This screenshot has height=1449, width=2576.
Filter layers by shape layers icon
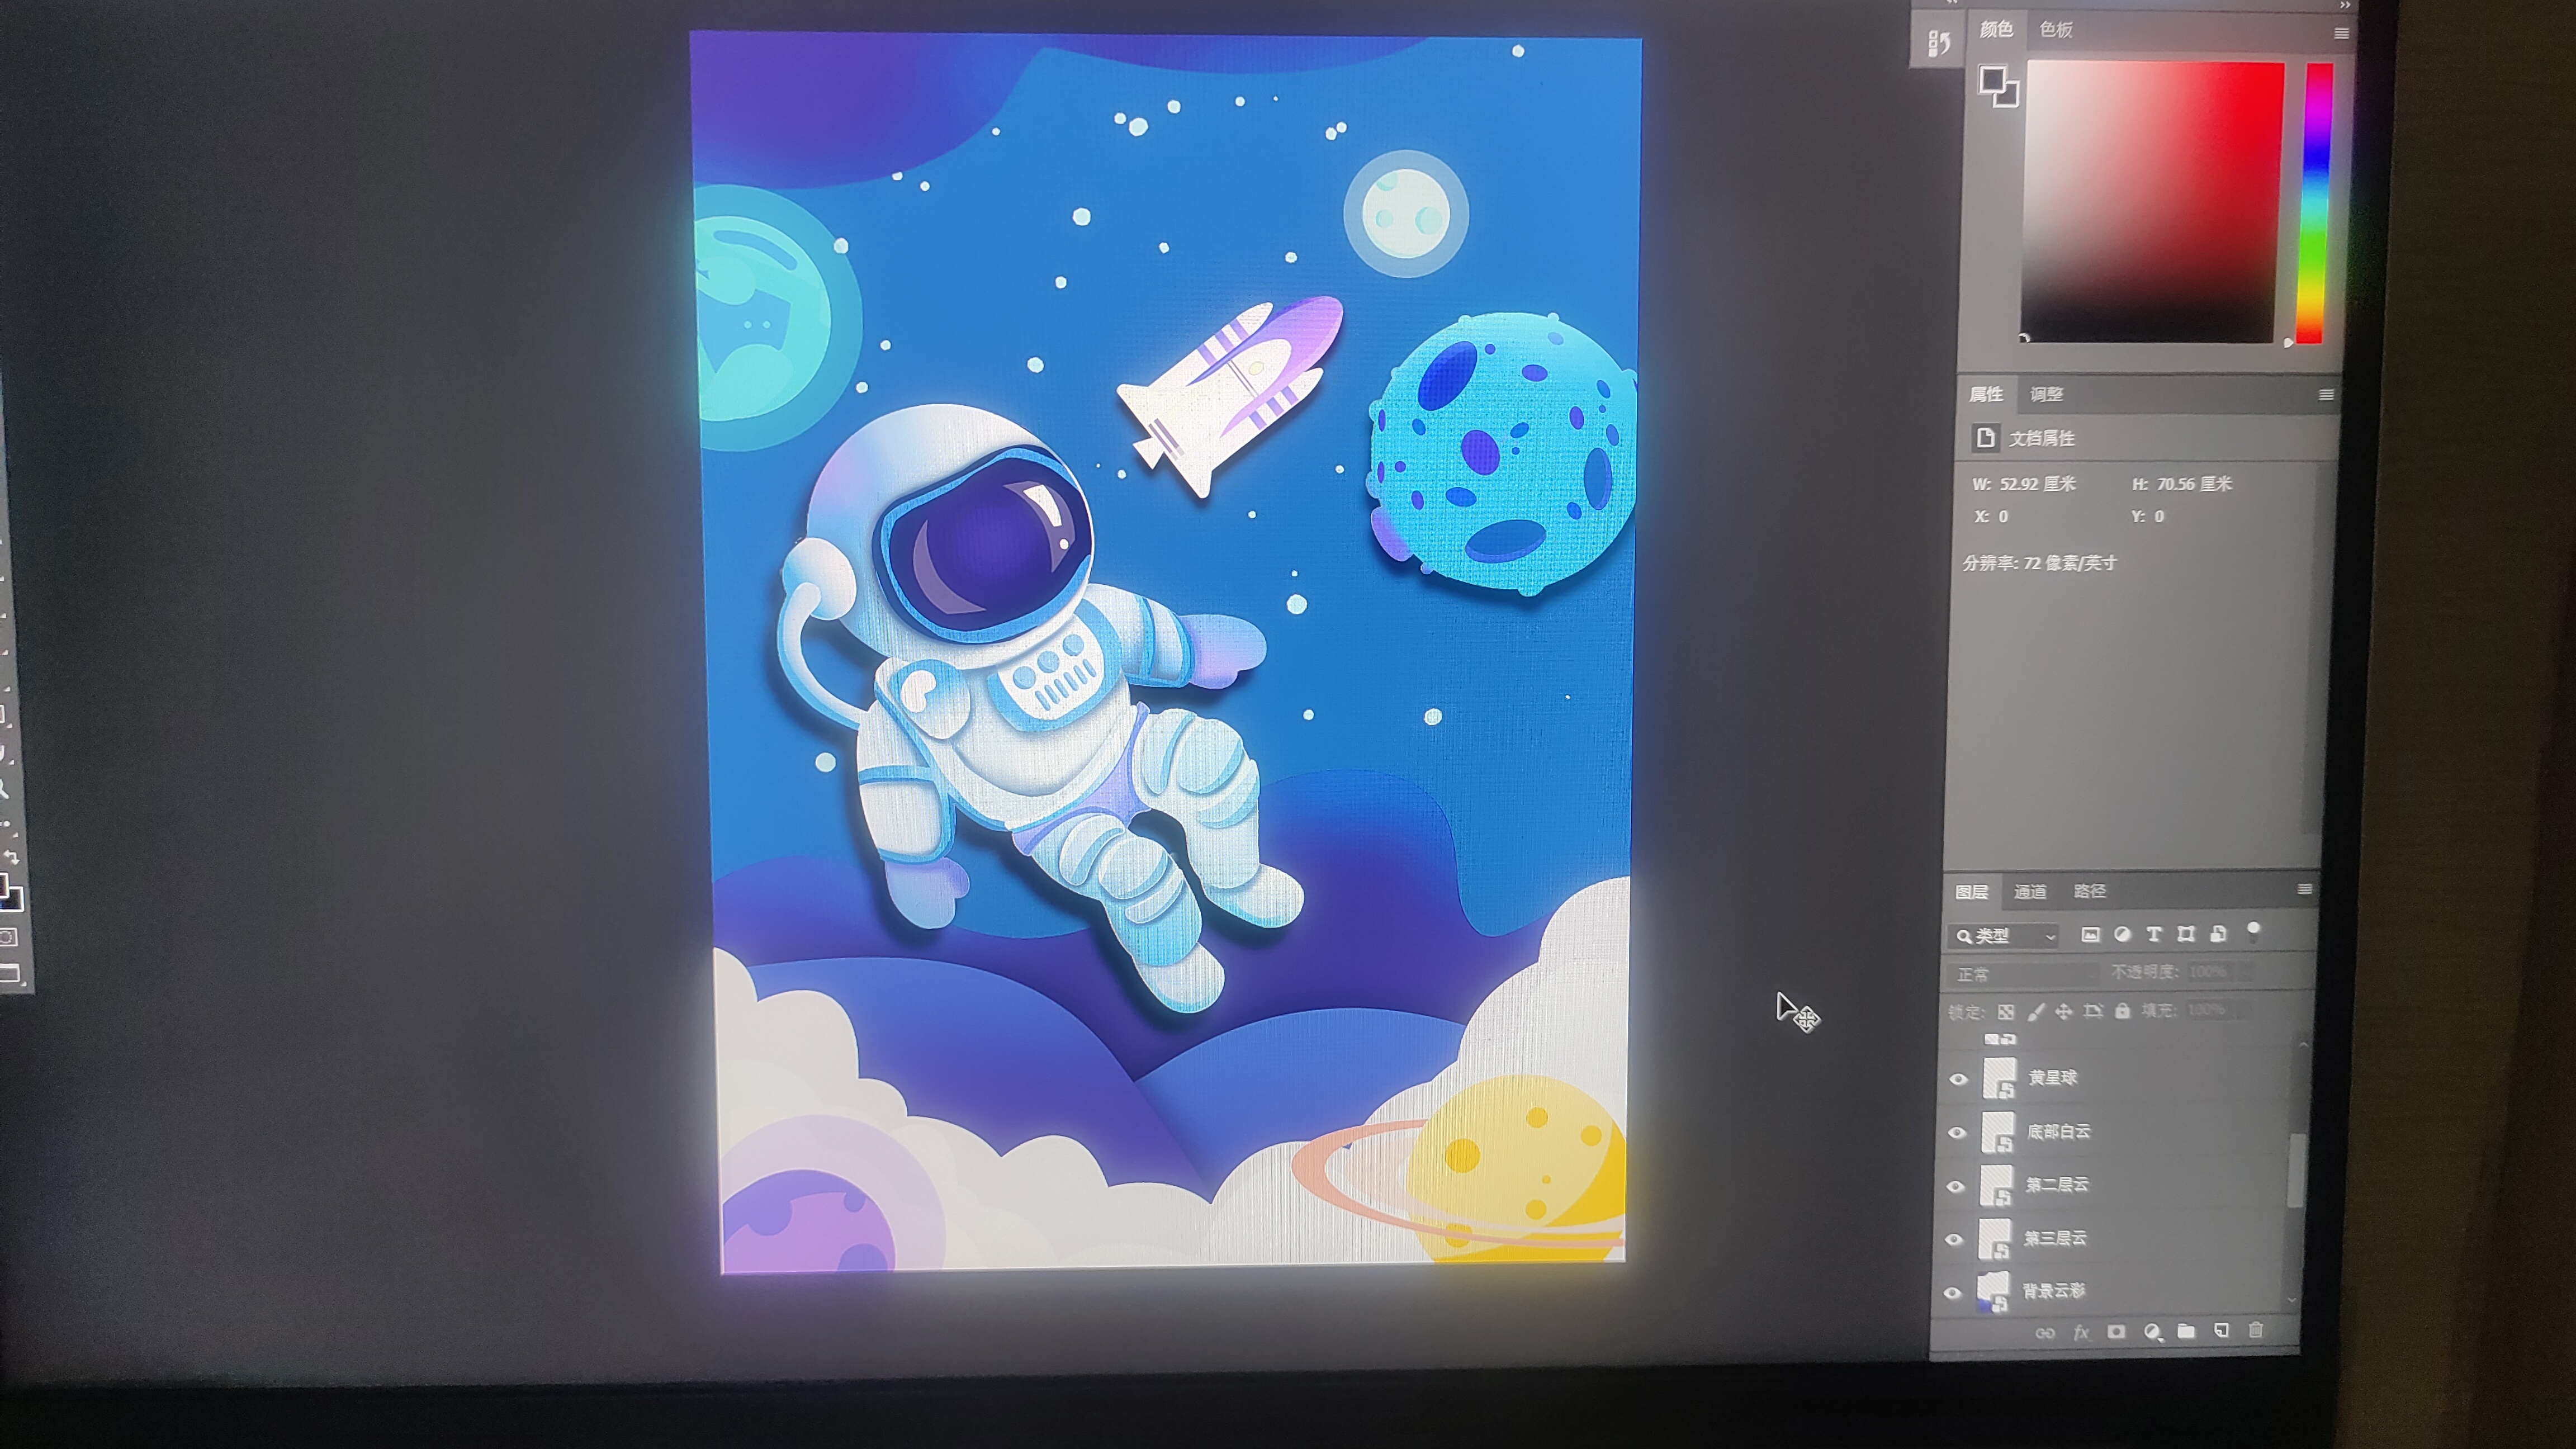click(2186, 934)
